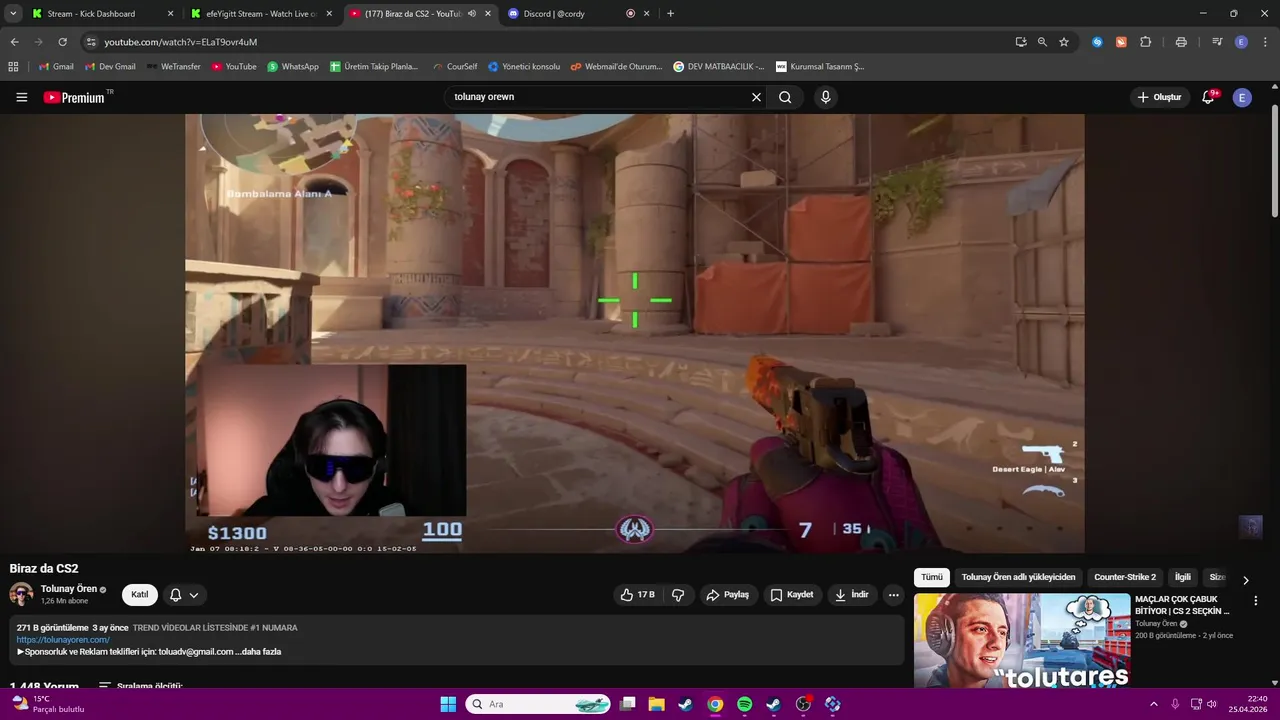Mute the YouTube tab via its speaker icon

click(x=472, y=14)
